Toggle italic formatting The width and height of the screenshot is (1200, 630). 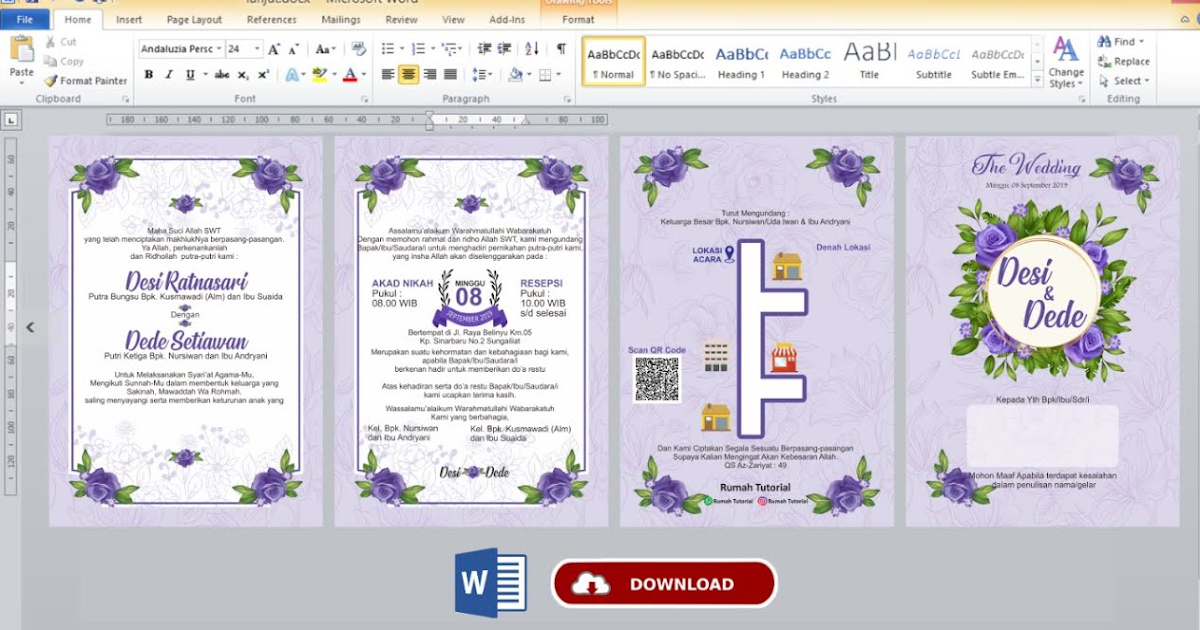(167, 74)
